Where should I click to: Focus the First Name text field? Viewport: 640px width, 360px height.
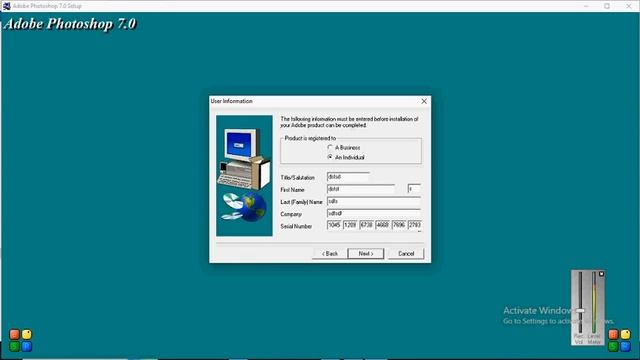(361, 189)
